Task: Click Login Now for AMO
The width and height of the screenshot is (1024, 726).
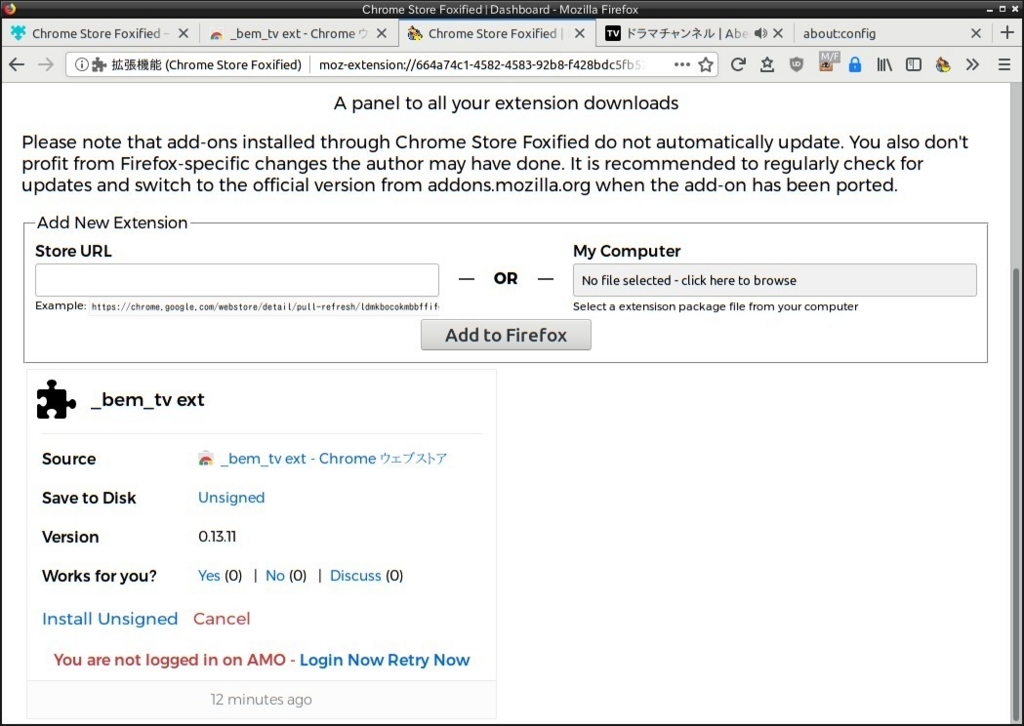Action: 342,660
